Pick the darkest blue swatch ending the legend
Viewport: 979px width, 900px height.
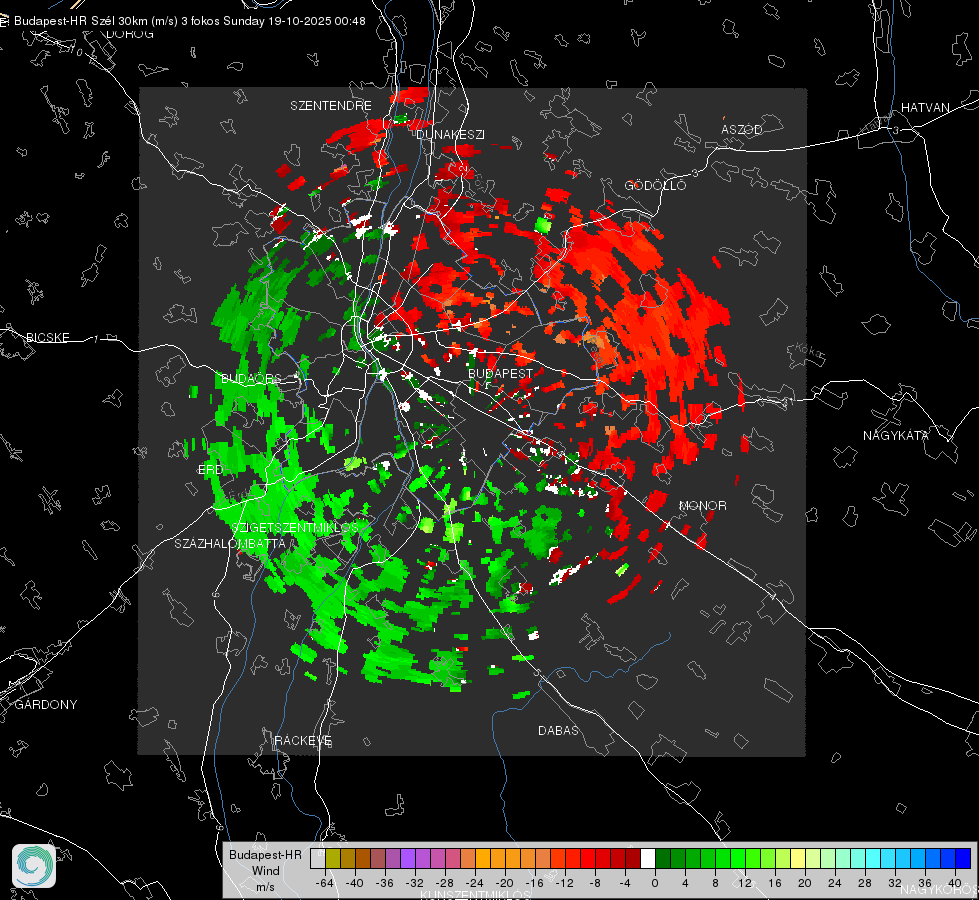coord(963,859)
